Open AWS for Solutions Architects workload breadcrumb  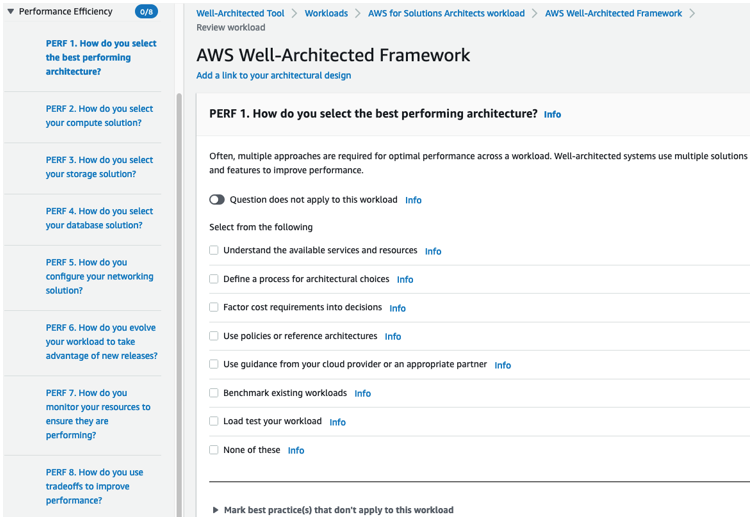coord(446,13)
